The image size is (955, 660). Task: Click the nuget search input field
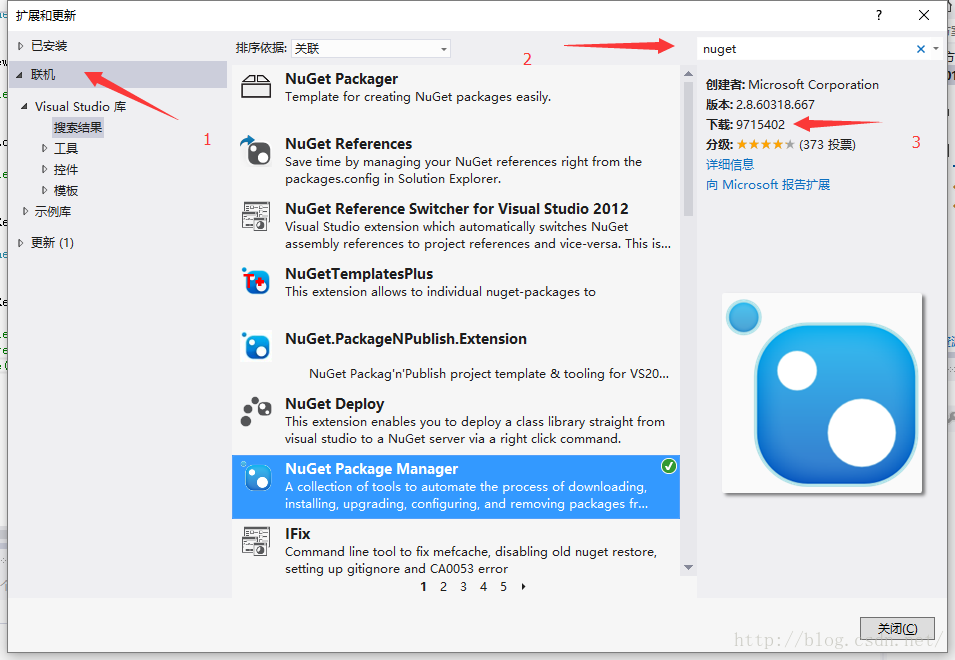coord(805,49)
